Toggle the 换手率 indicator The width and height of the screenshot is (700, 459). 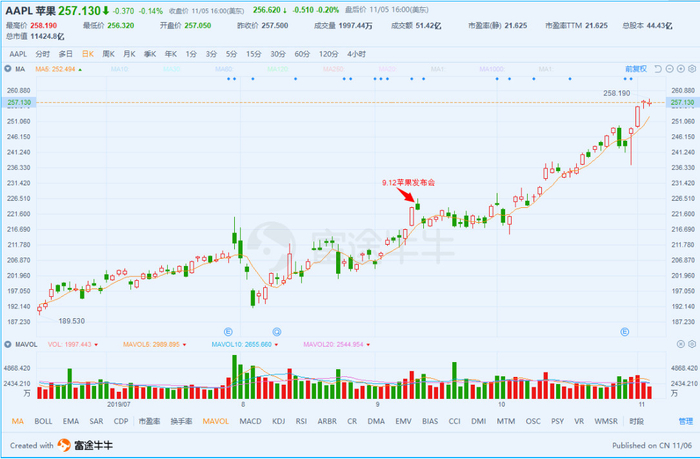click(x=181, y=421)
